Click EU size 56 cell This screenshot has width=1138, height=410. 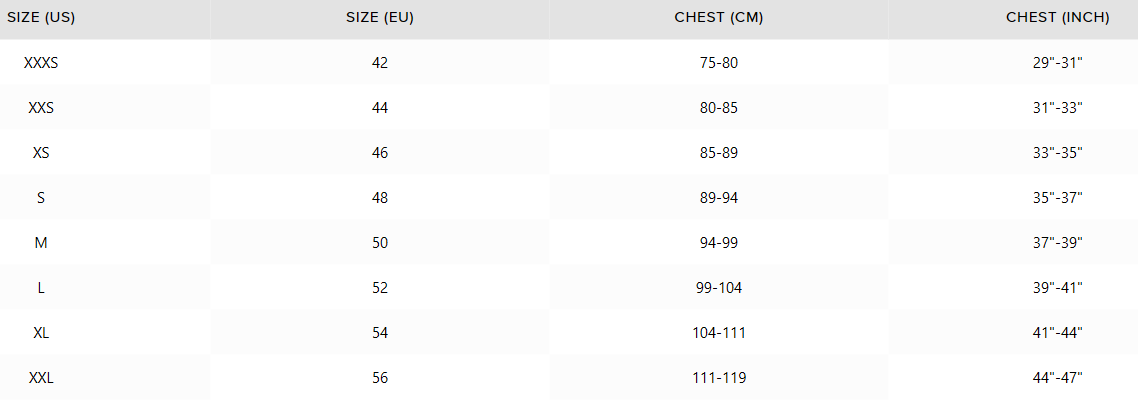click(x=379, y=378)
